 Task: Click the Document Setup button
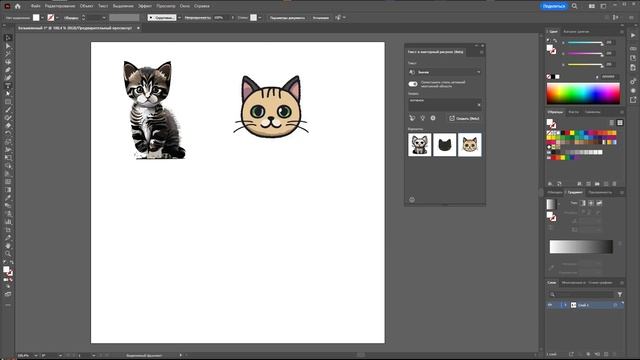click(x=287, y=18)
